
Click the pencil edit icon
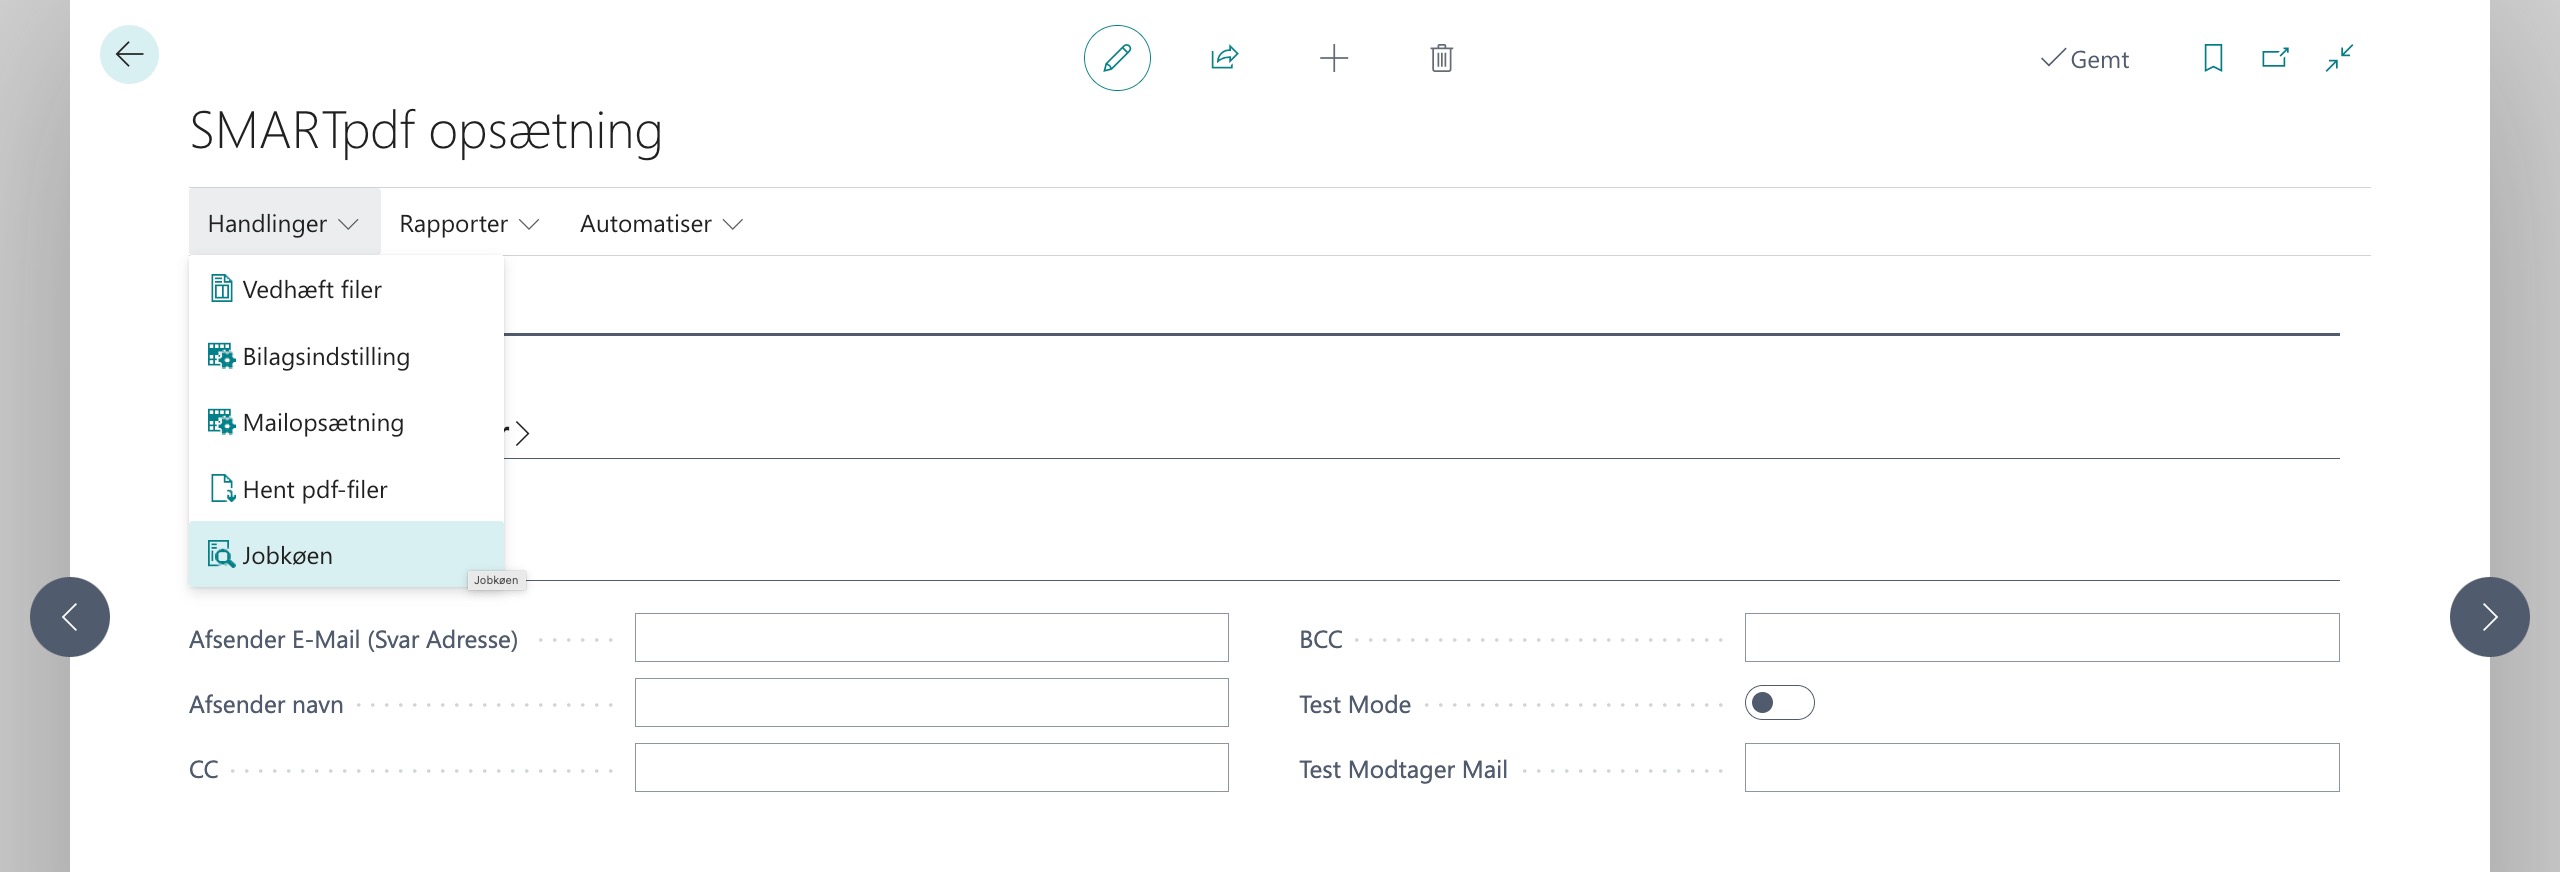pos(1117,58)
